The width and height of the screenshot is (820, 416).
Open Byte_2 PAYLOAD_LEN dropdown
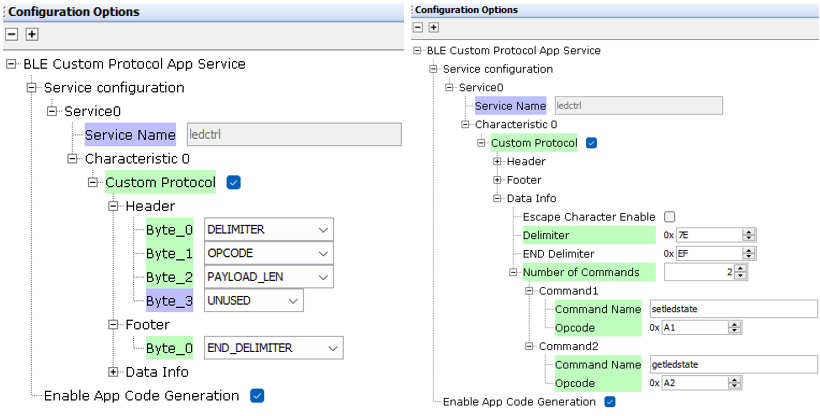268,277
